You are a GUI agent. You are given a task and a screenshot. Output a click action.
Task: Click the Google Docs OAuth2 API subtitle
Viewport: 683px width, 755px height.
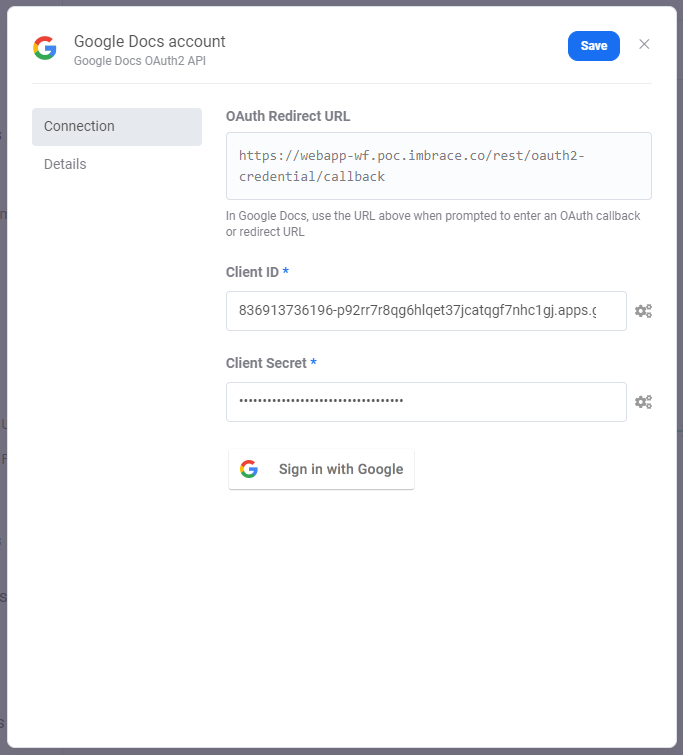pyautogui.click(x=140, y=61)
